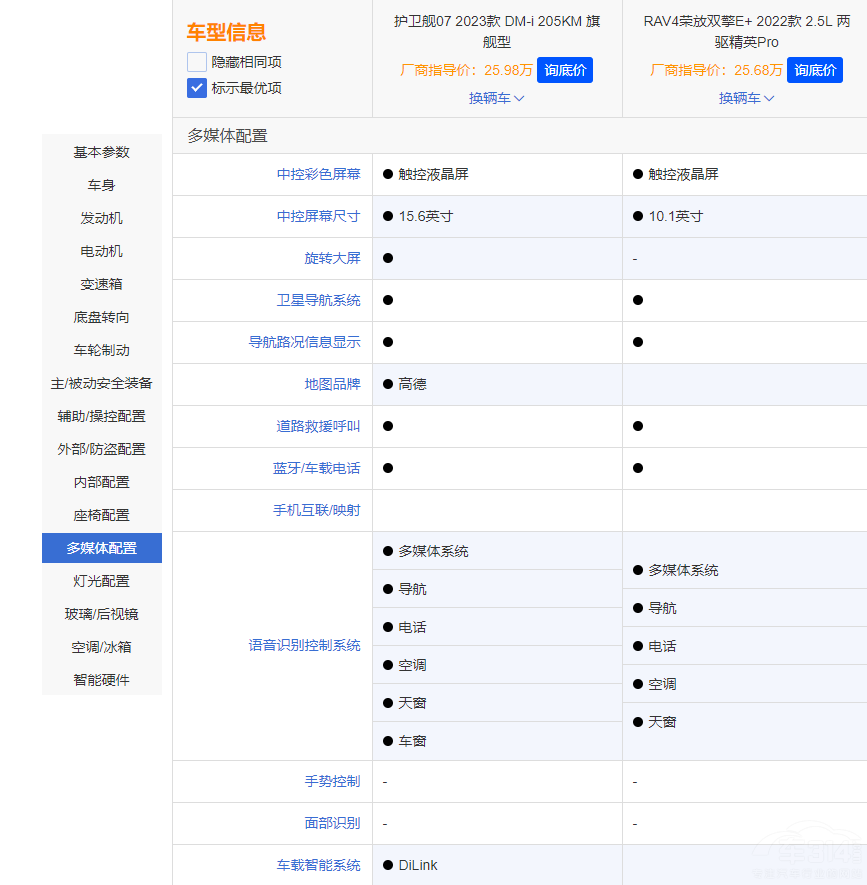Enable the 隐藏相同项 checkbox

[196, 61]
